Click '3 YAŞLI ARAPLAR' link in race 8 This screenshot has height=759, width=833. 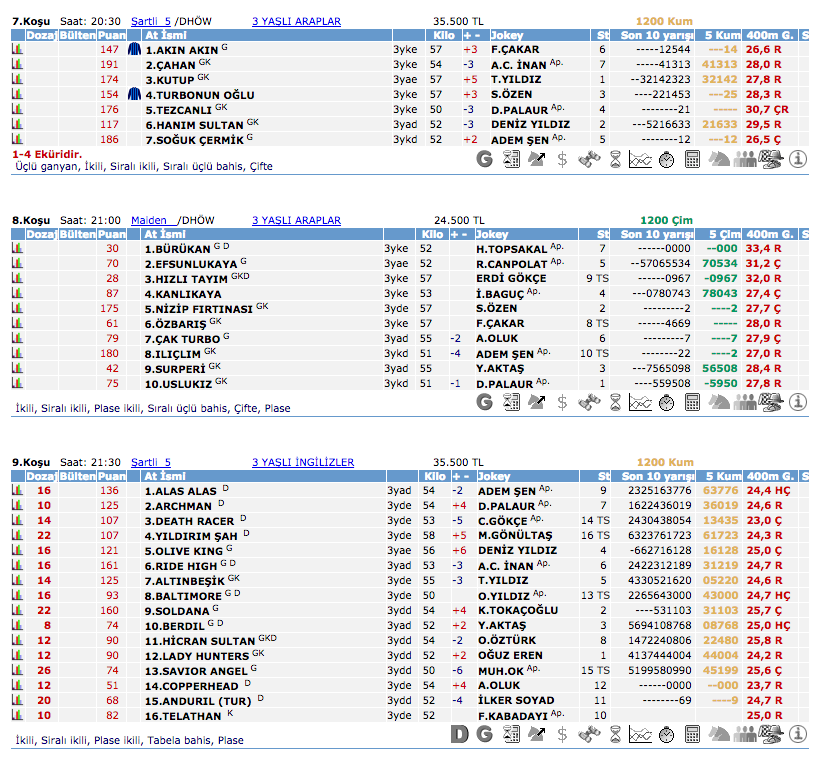295,220
